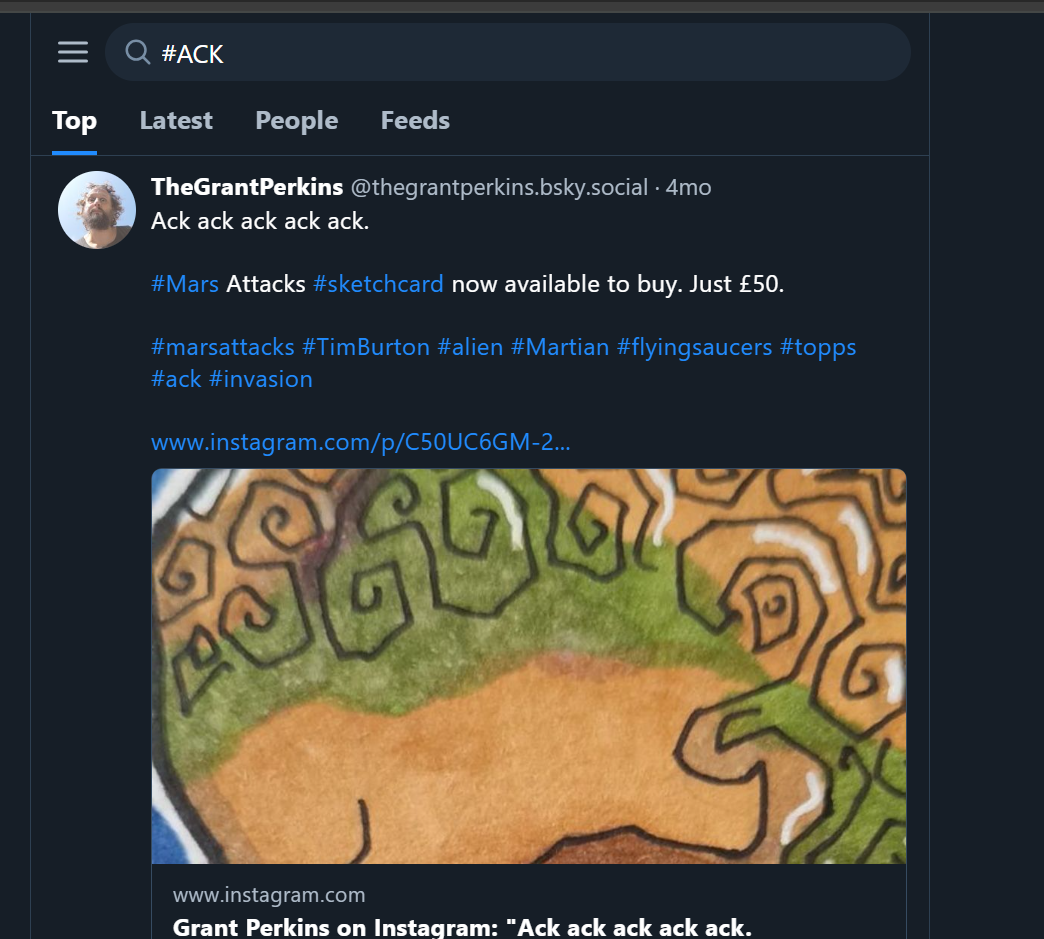The image size is (1044, 939).
Task: Switch to the Top tab
Action: (74, 121)
